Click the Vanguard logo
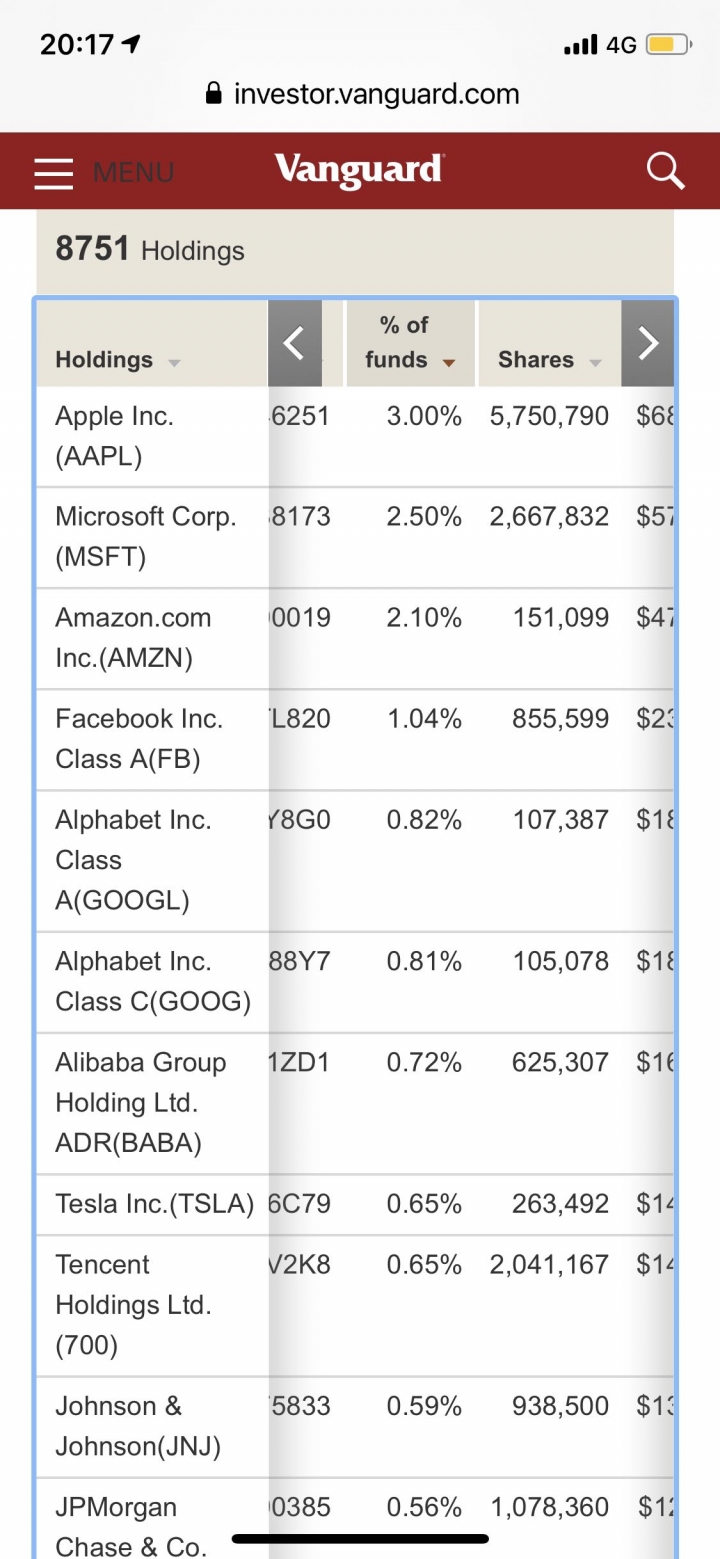The height and width of the screenshot is (1559, 720). pos(359,169)
